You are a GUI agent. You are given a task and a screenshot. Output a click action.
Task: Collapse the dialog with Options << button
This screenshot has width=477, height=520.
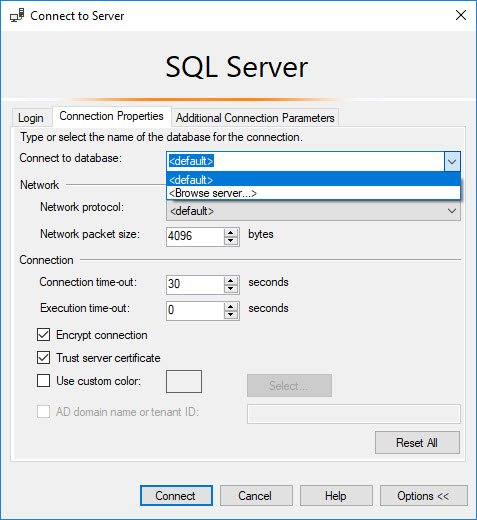424,496
